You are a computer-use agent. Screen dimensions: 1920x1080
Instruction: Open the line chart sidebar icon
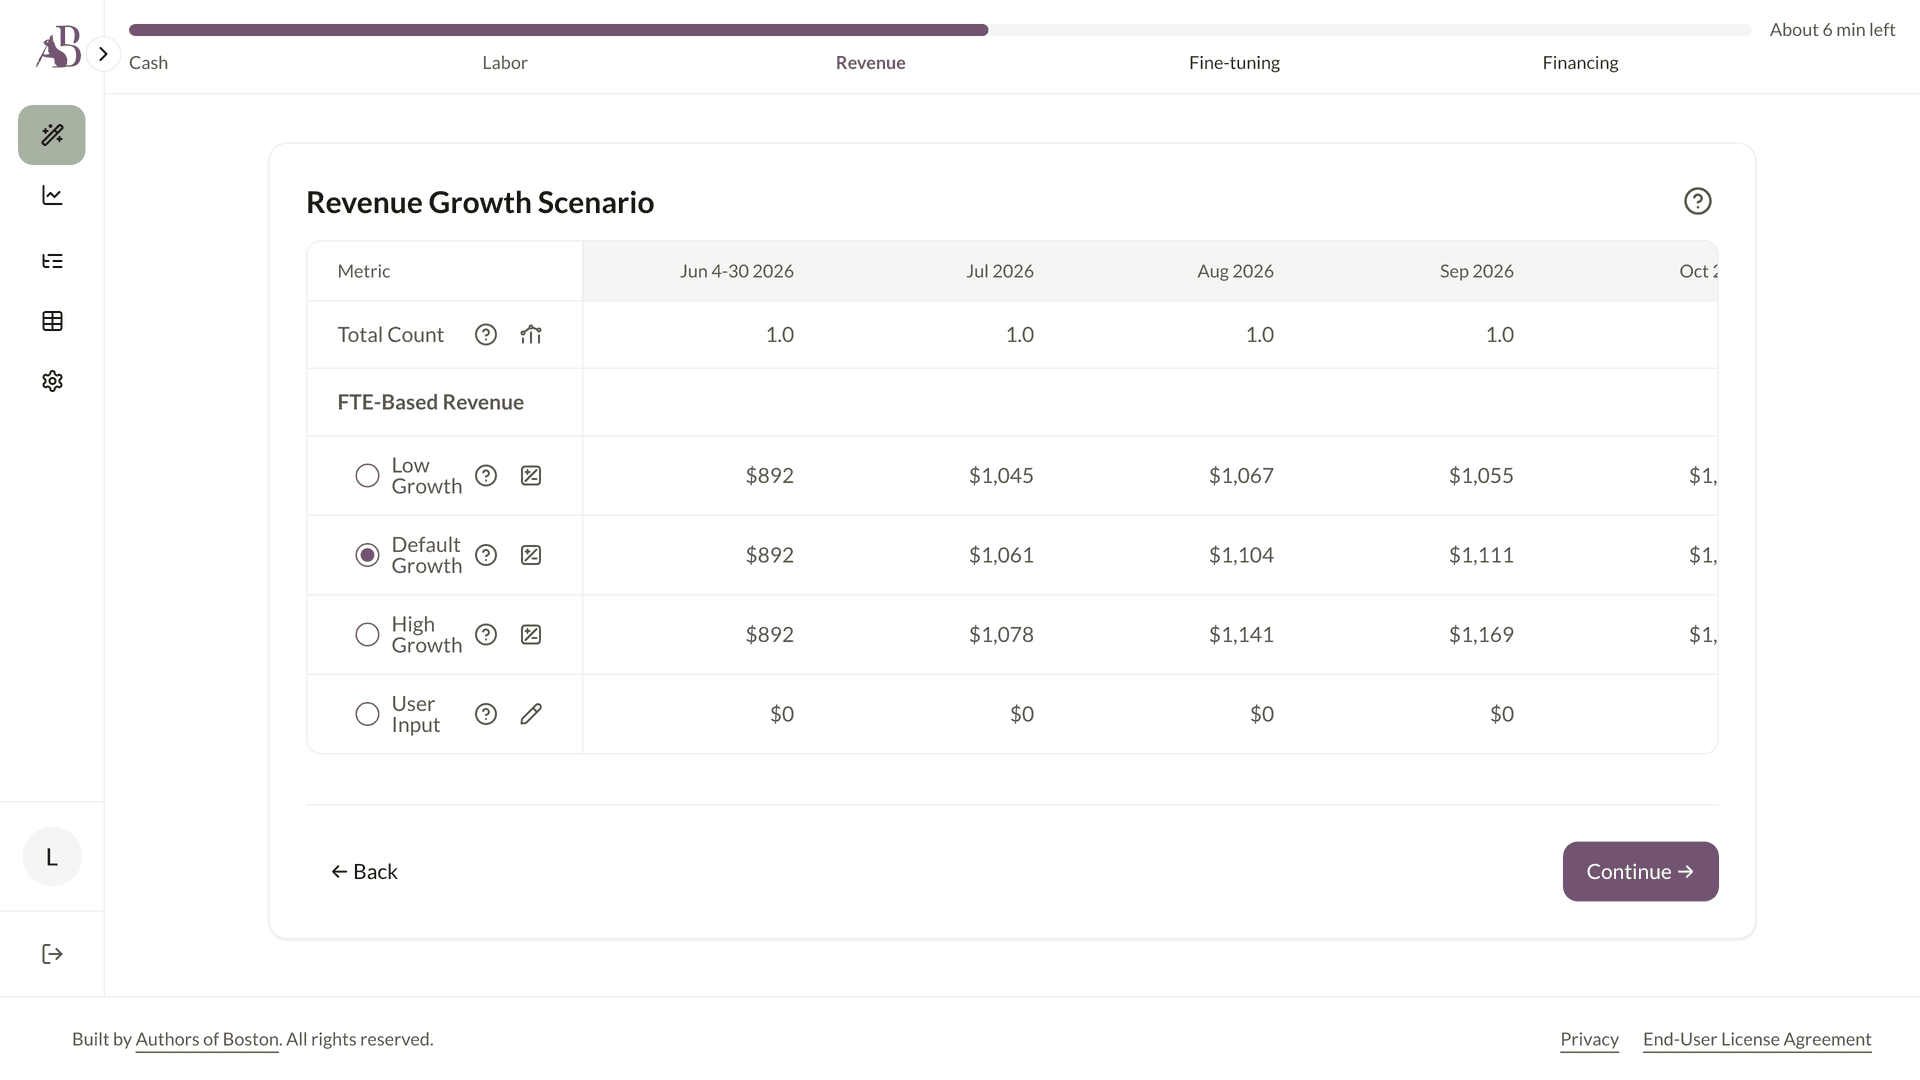pos(52,196)
